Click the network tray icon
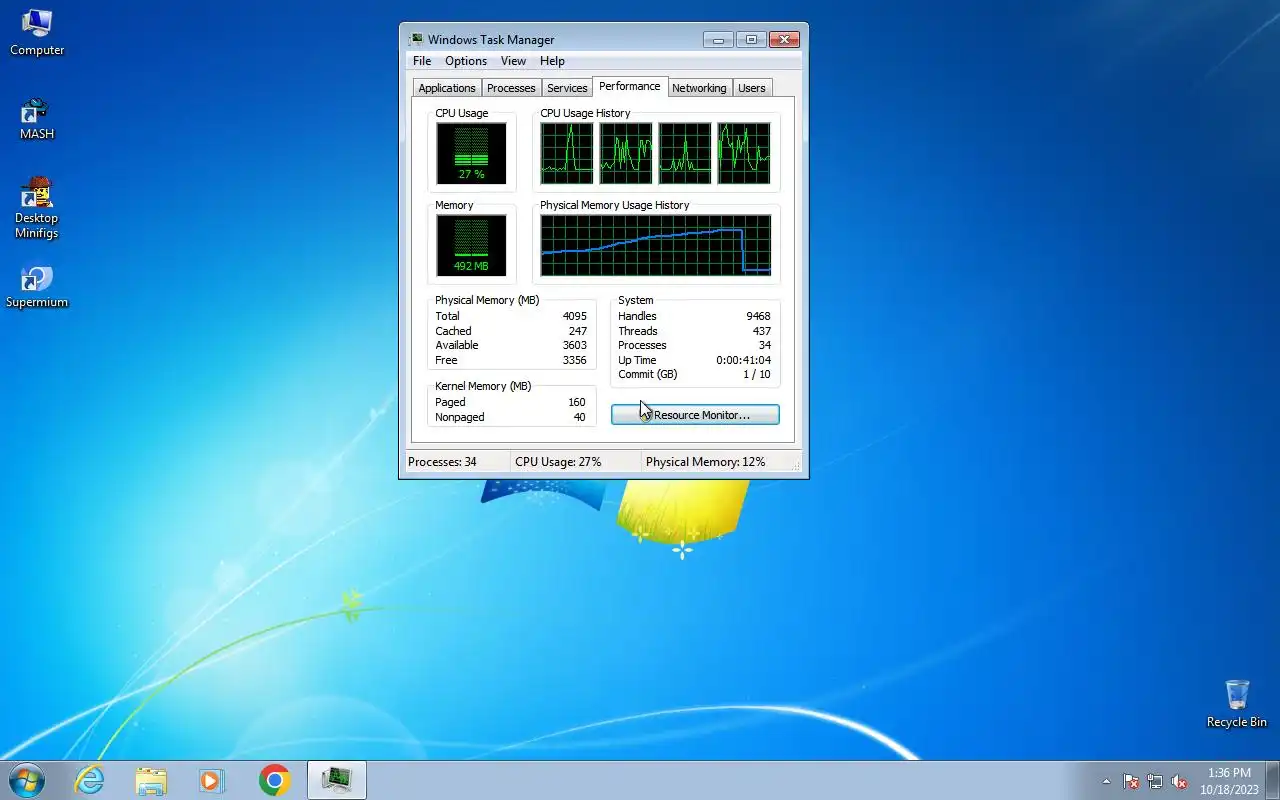This screenshot has width=1280, height=800. 1155,781
